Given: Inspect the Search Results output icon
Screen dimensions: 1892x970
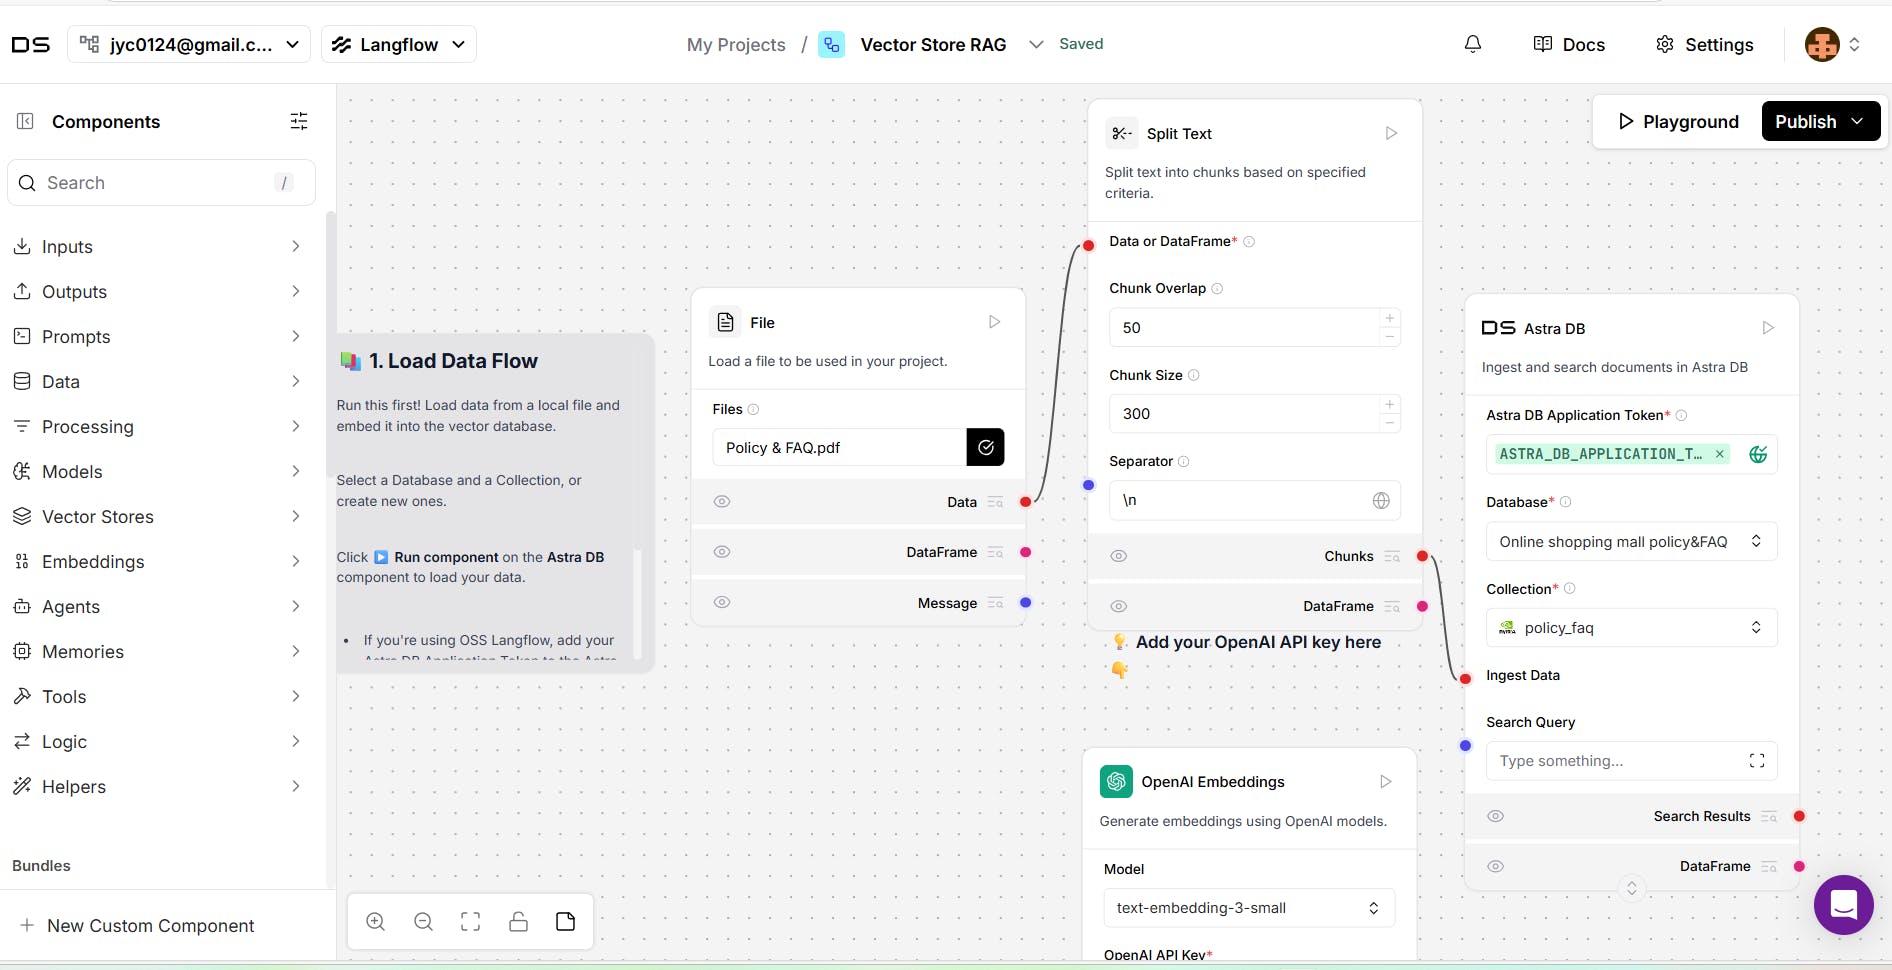Looking at the screenshot, I should click(x=1769, y=816).
